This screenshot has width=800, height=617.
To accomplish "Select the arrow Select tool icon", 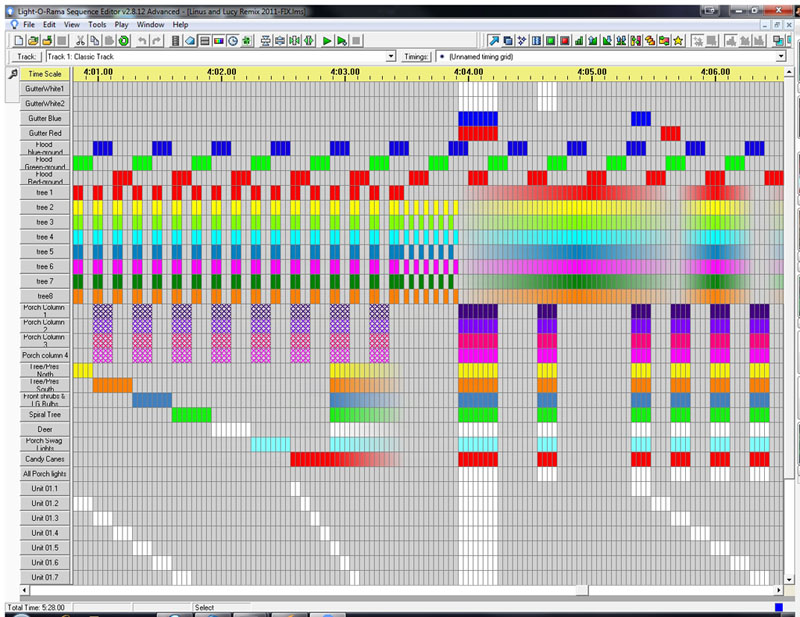I will [494, 40].
